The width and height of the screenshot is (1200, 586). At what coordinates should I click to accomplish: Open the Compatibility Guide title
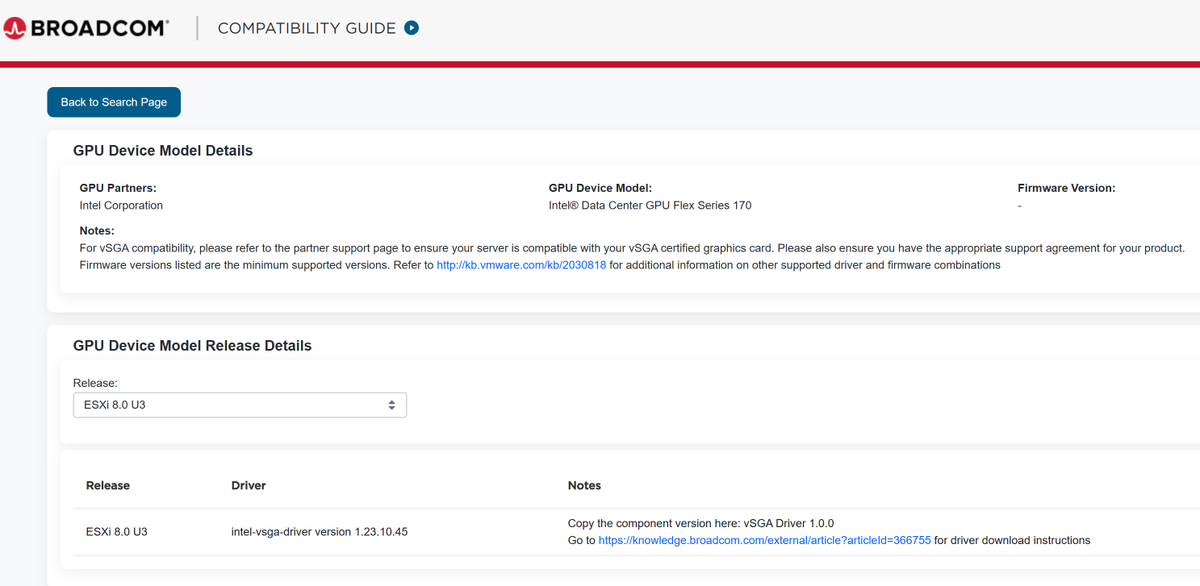click(307, 28)
